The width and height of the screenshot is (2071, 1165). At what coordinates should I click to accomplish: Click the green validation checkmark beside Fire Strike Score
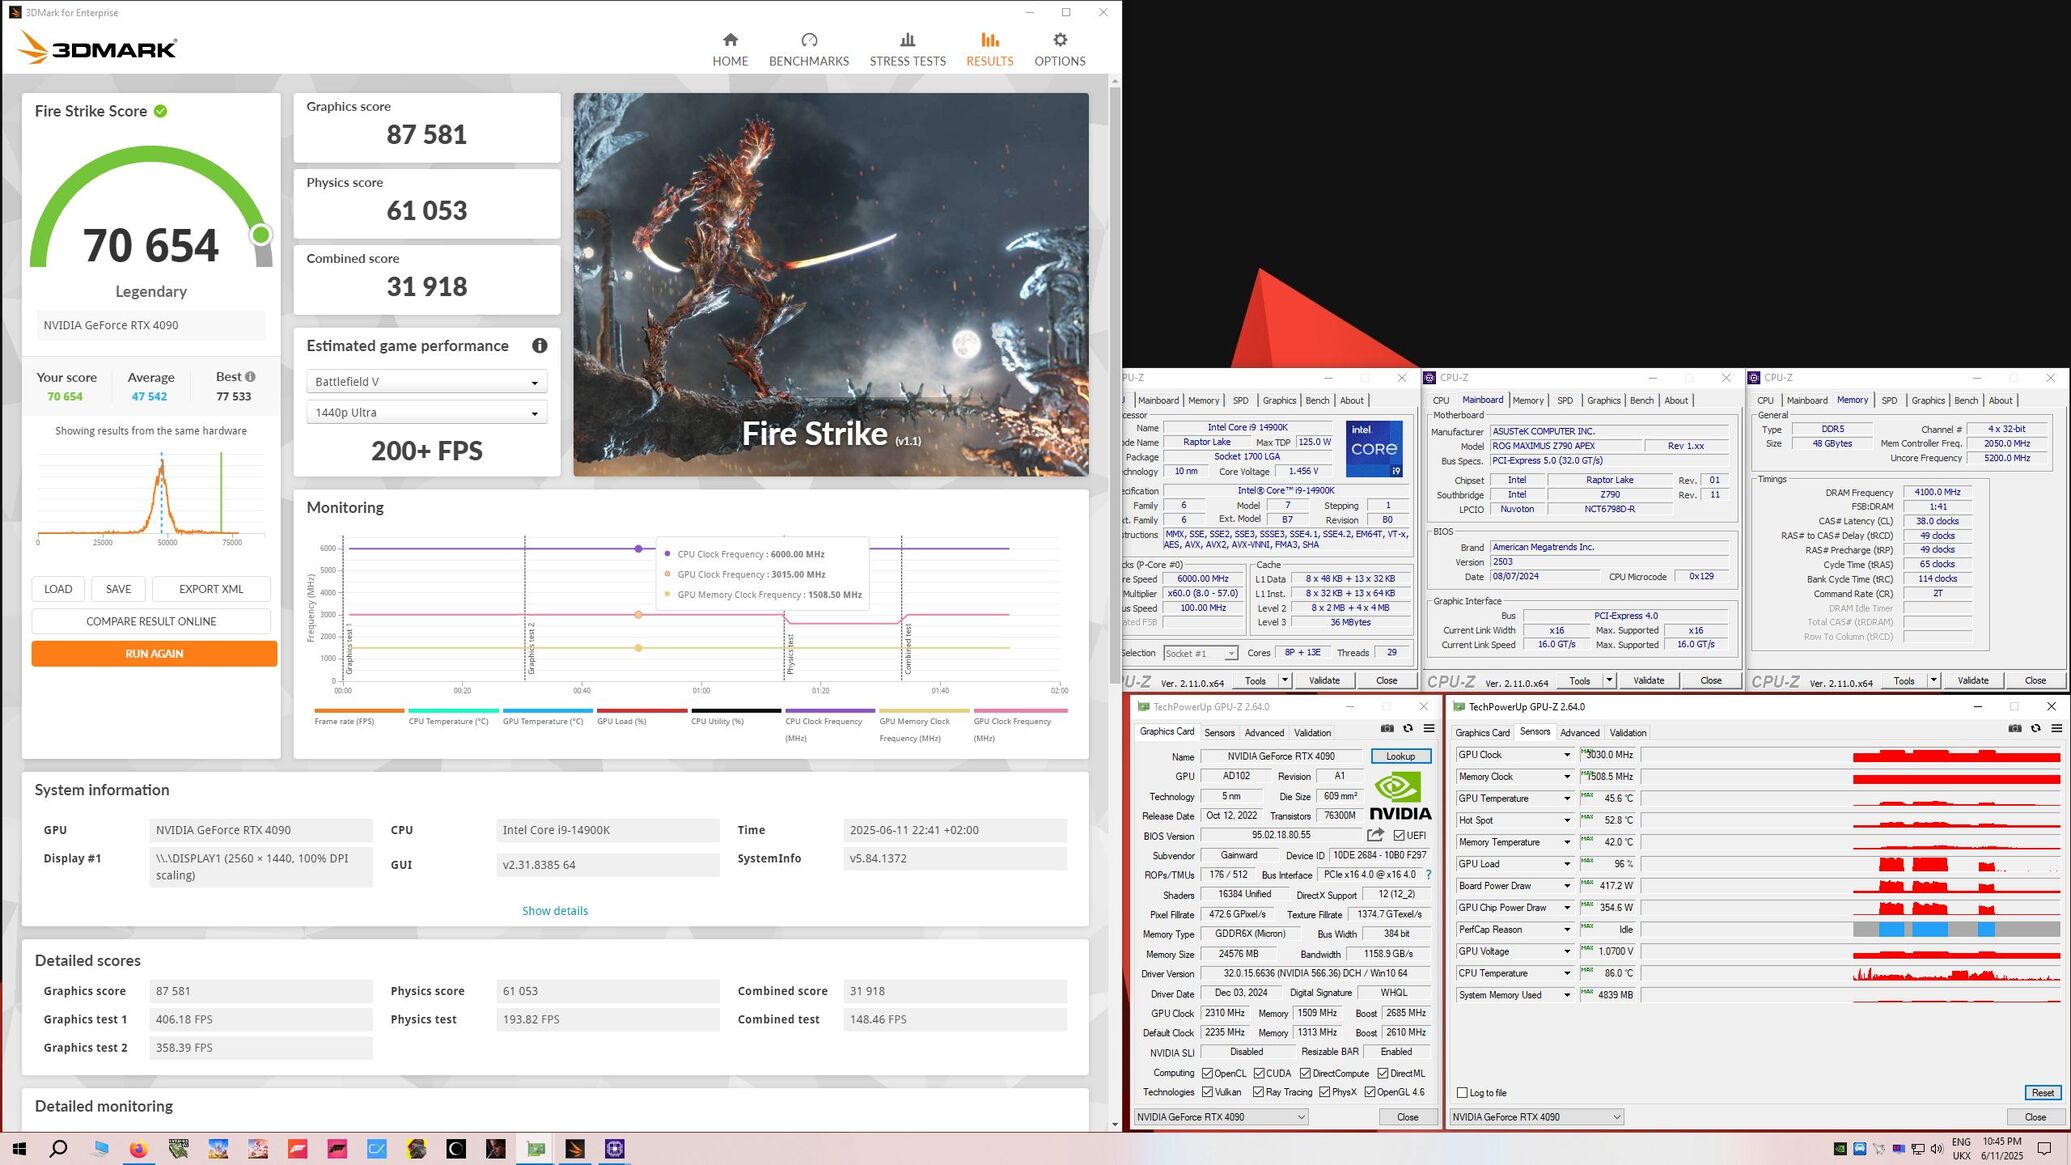[x=160, y=111]
